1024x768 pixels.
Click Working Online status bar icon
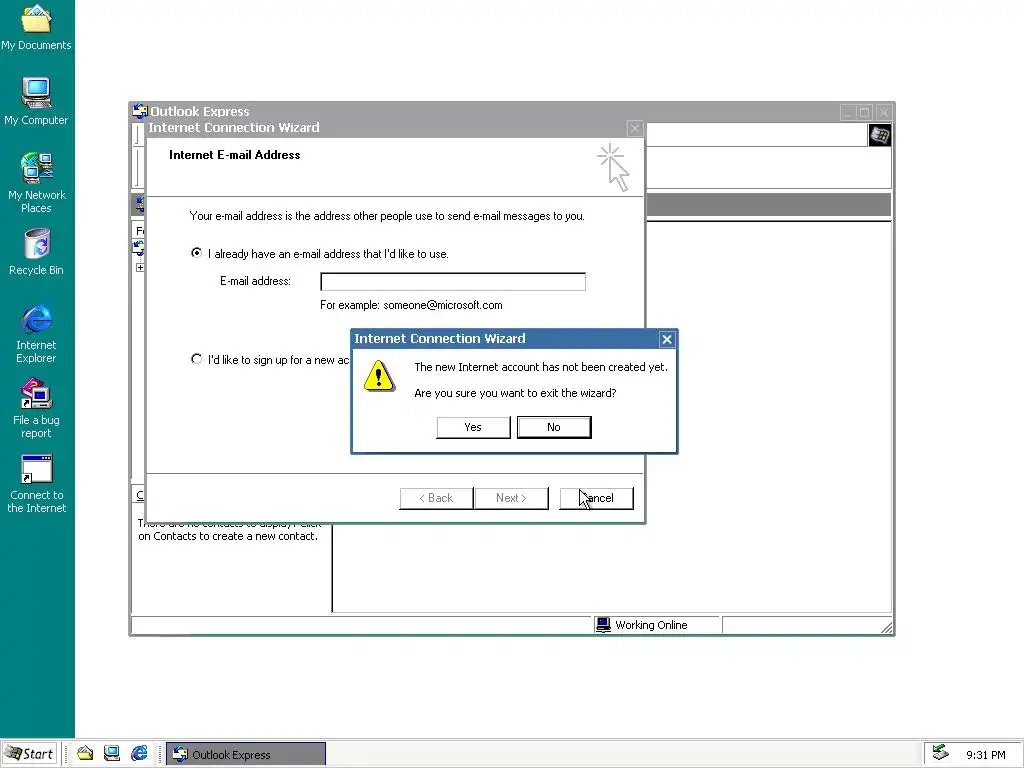pyautogui.click(x=603, y=625)
